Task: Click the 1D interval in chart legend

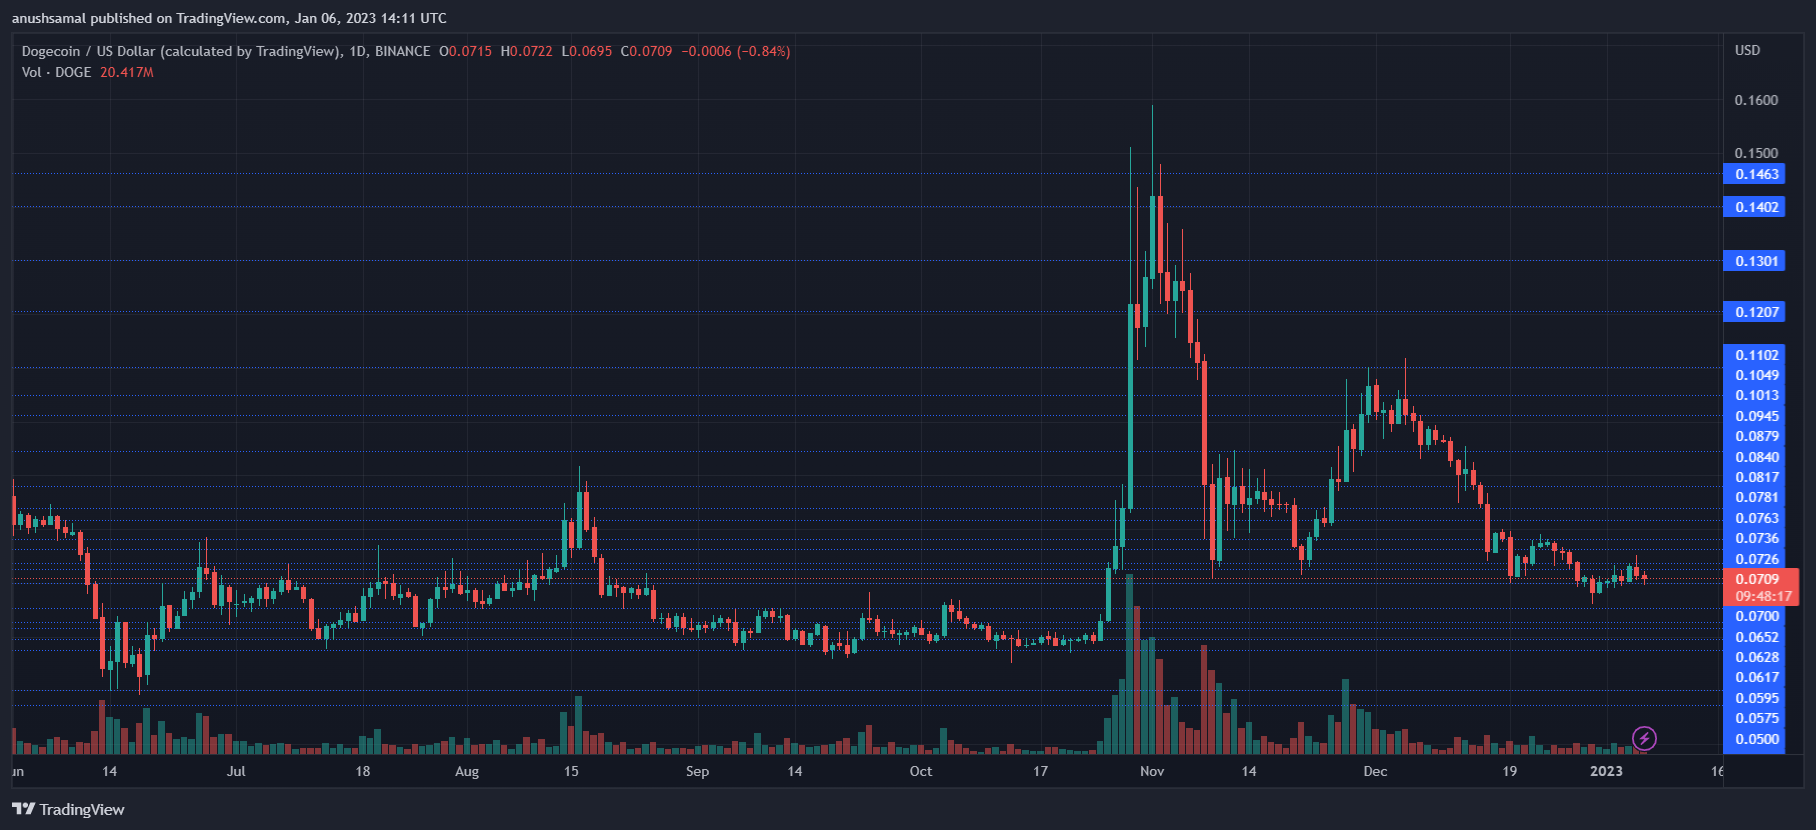Action: tap(358, 51)
